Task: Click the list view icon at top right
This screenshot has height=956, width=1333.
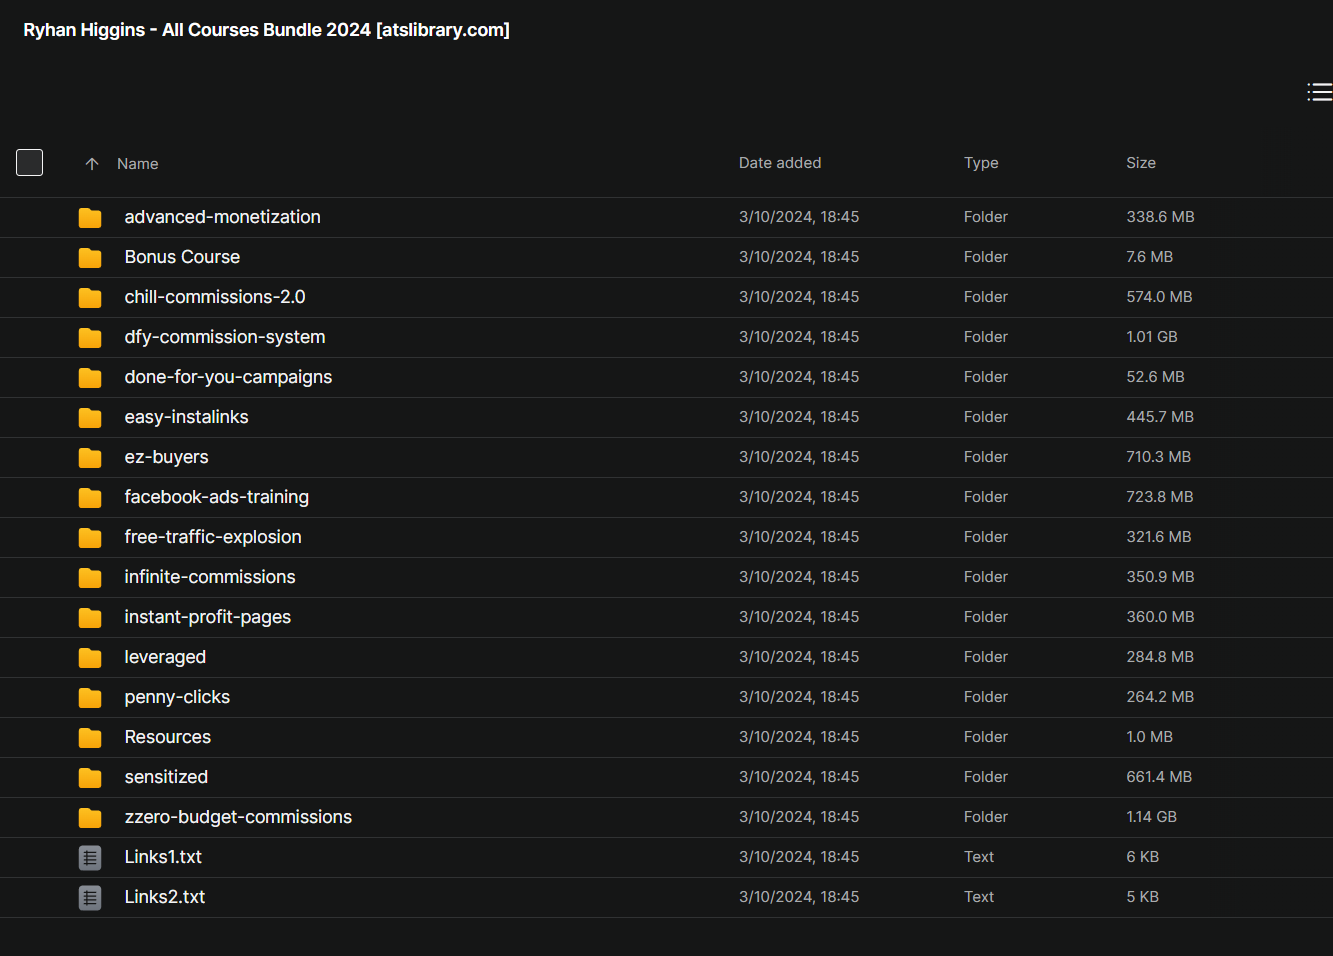Action: tap(1319, 92)
